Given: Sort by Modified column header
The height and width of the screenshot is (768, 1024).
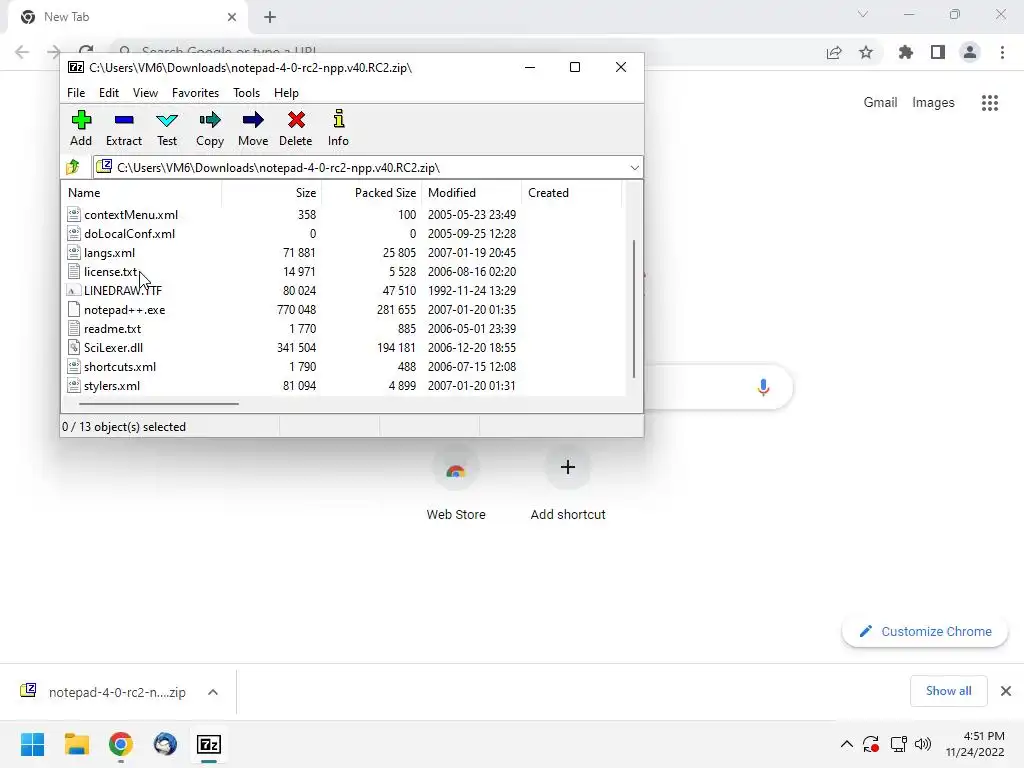Looking at the screenshot, I should coord(472,193).
